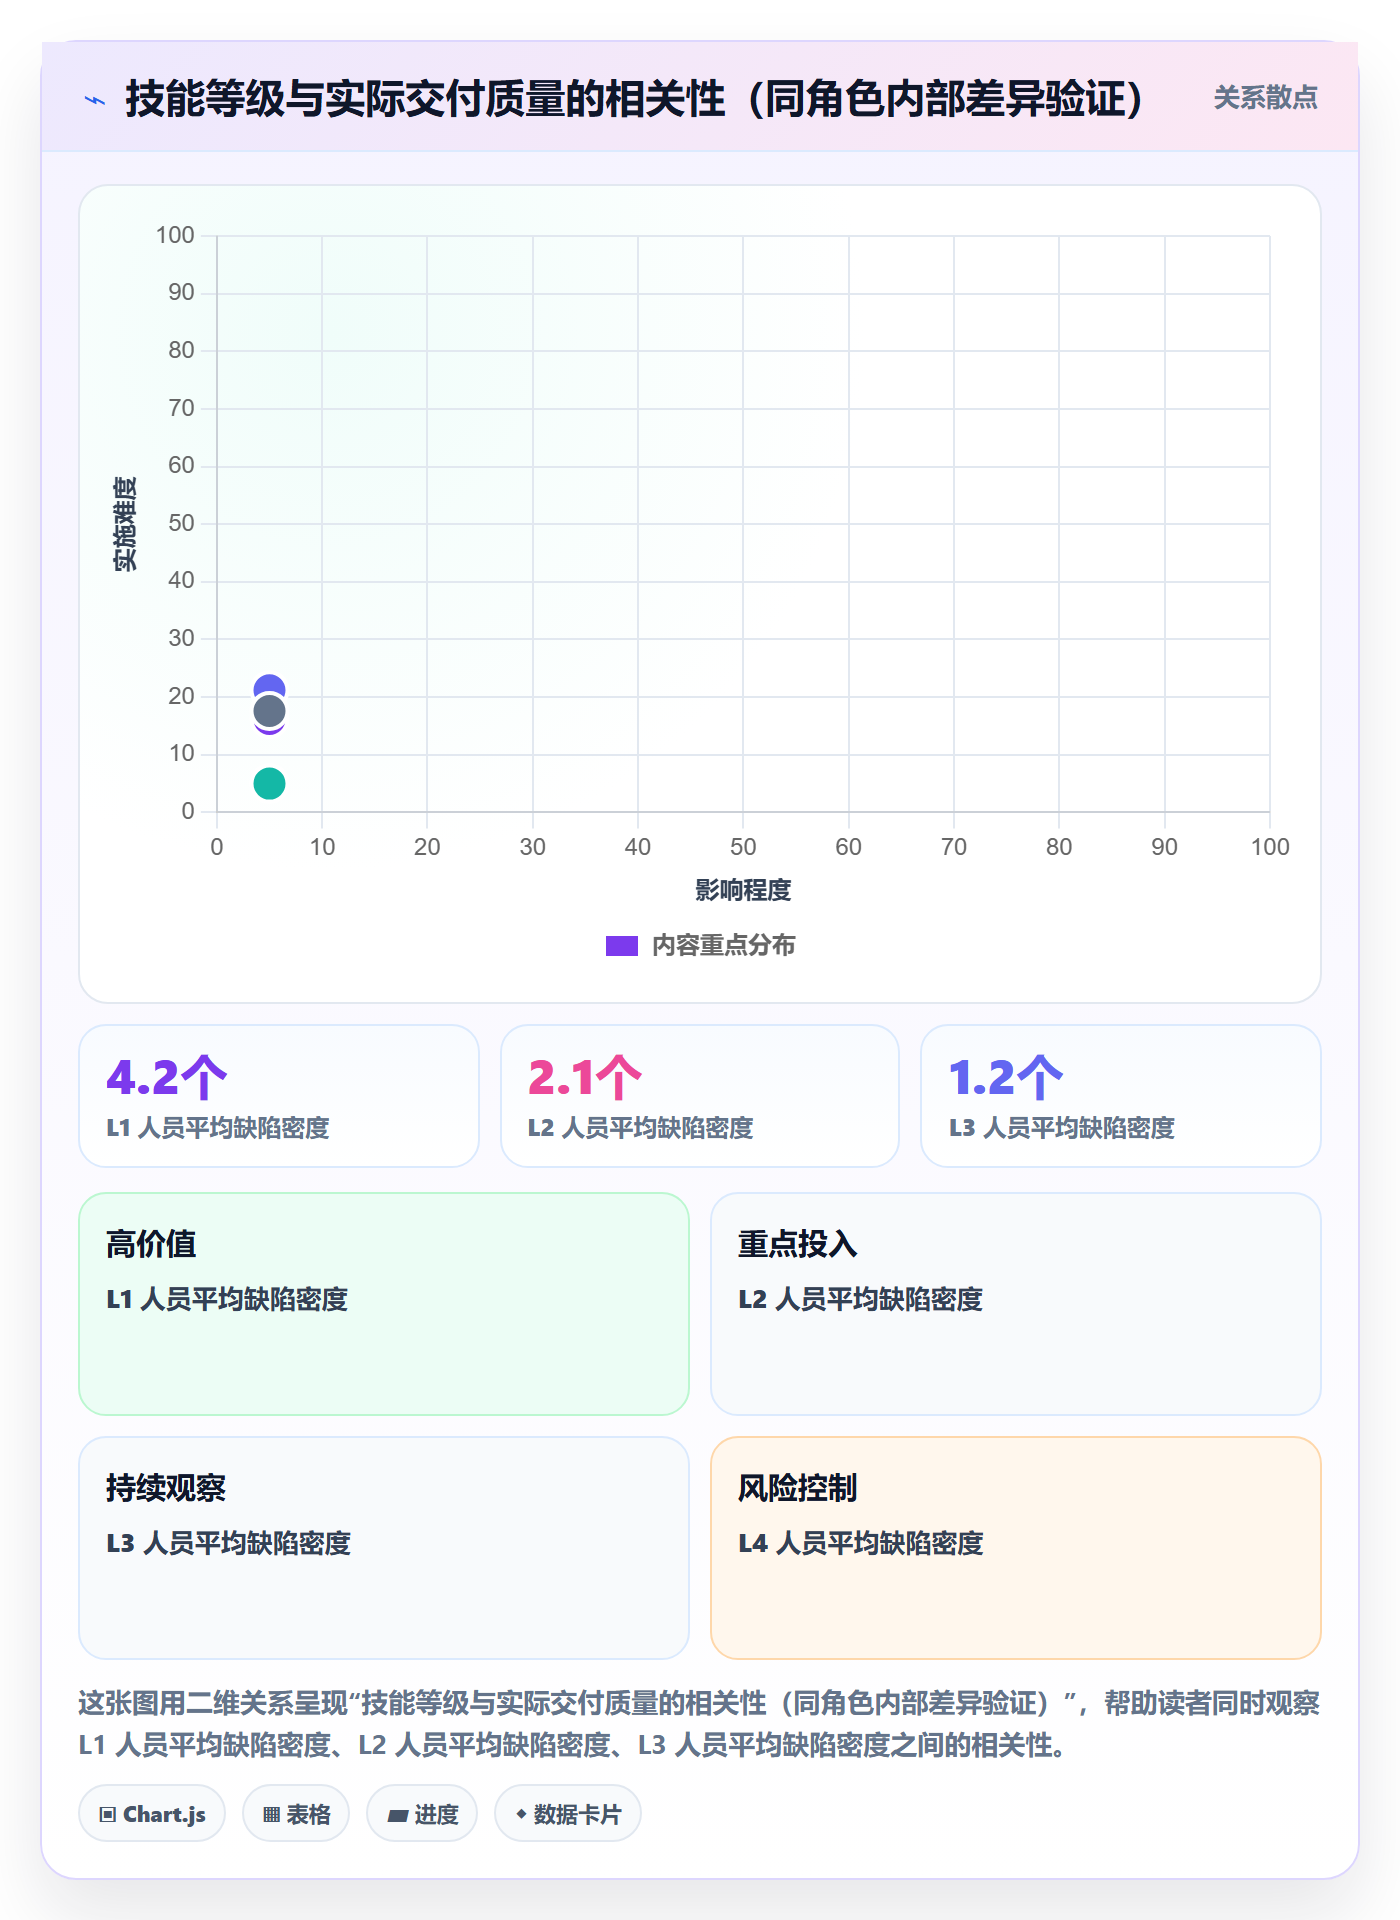
Task: Click the 持续观察 quadrant card
Action: (384, 1548)
